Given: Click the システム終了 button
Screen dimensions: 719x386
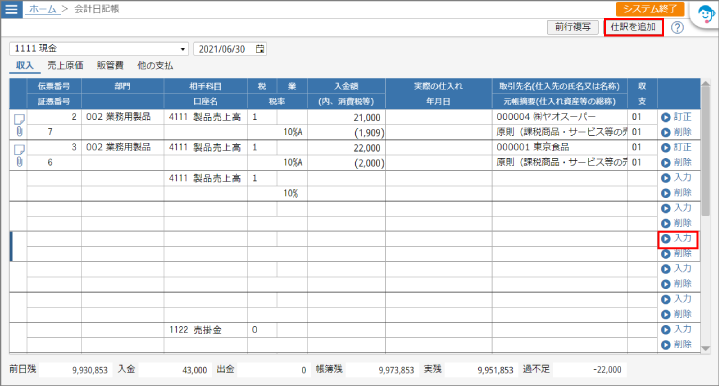Looking at the screenshot, I should [x=650, y=9].
